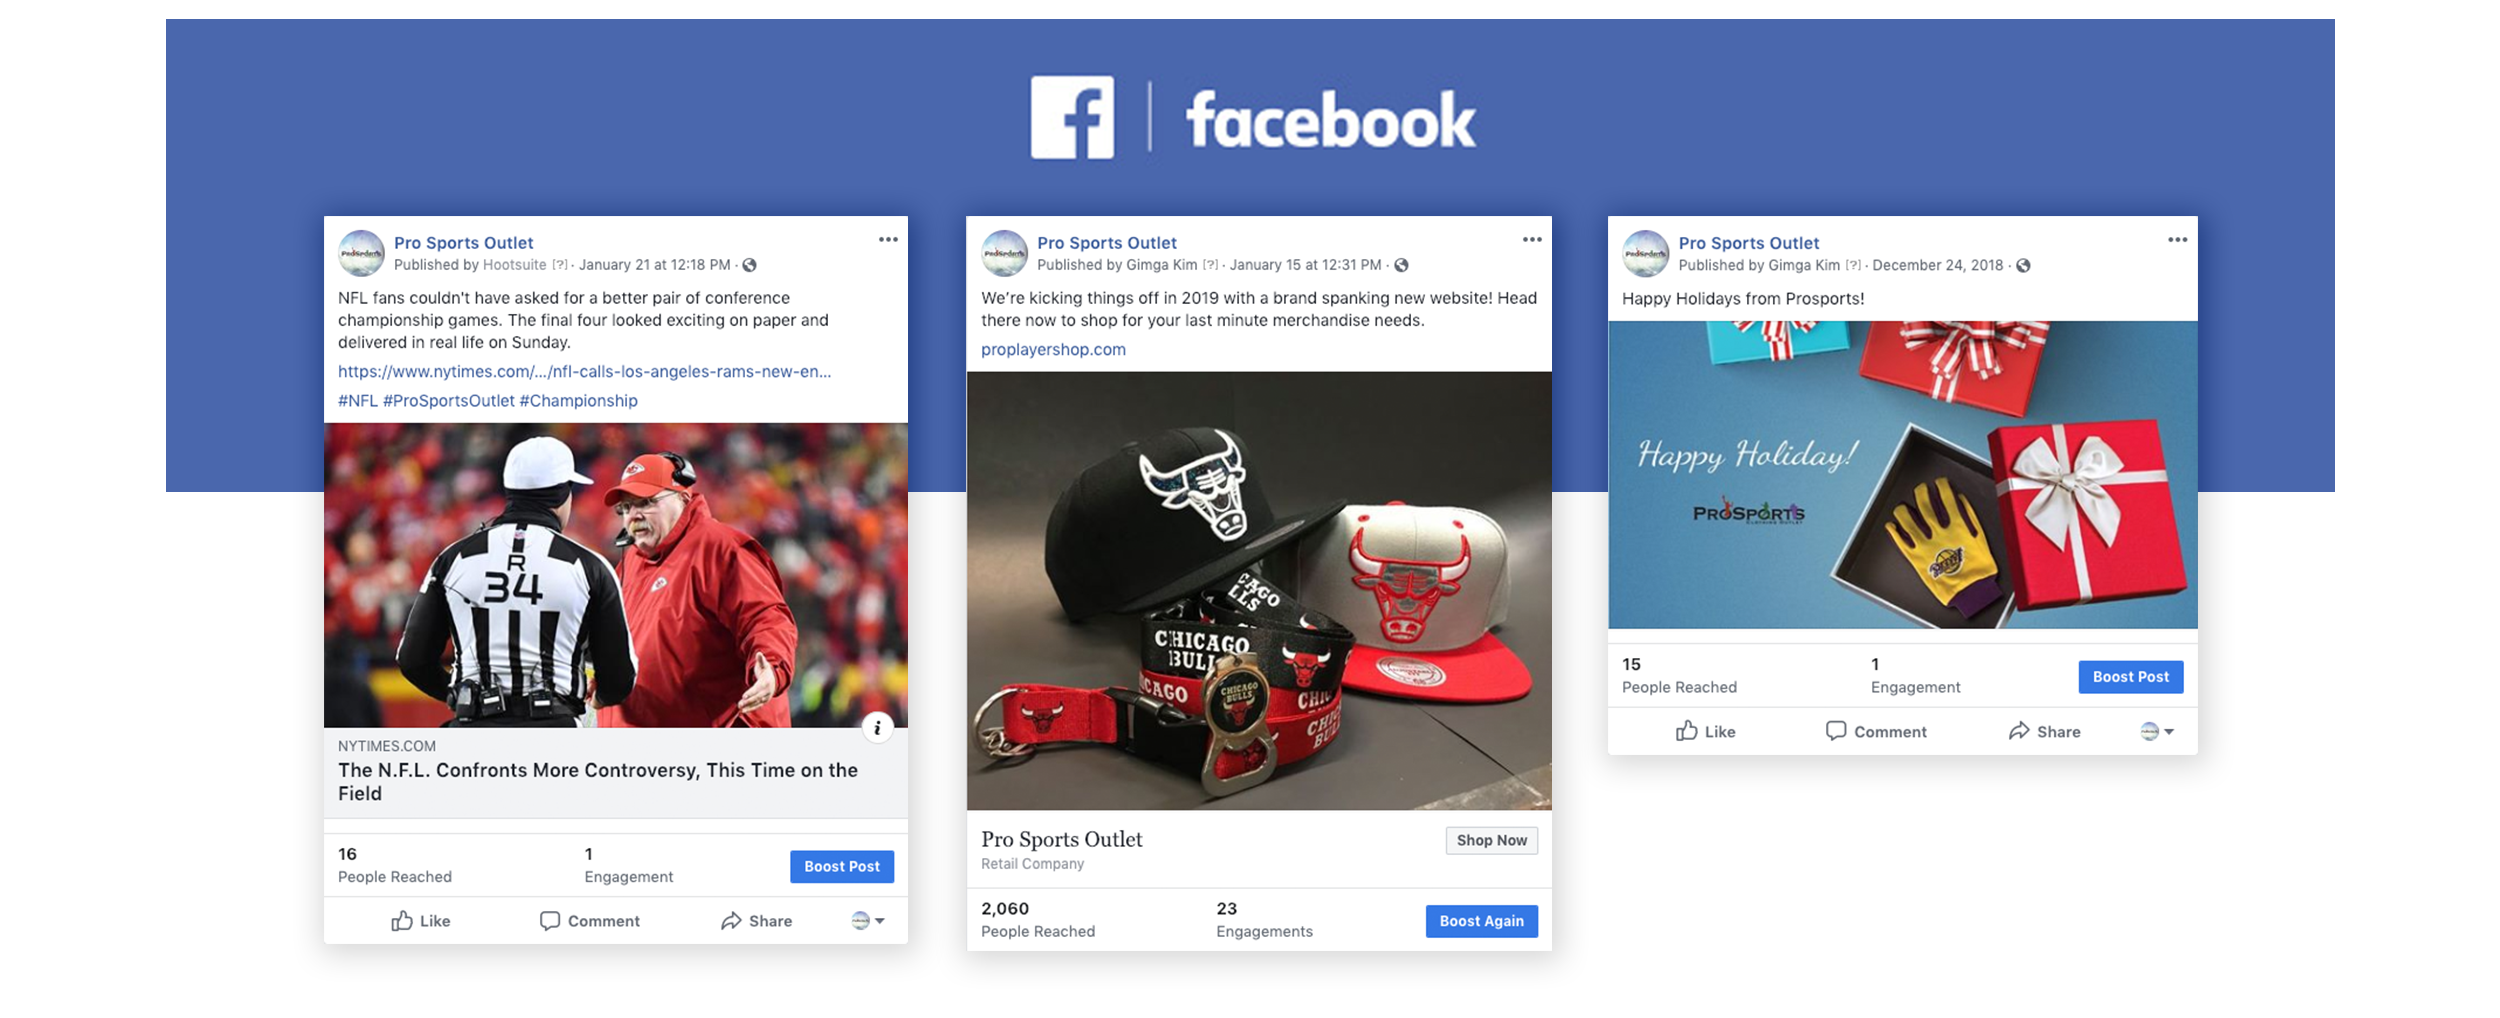Expand the post-as dropdown on NFL post
Image resolution: width=2500 pixels, height=1018 pixels.
(867, 921)
